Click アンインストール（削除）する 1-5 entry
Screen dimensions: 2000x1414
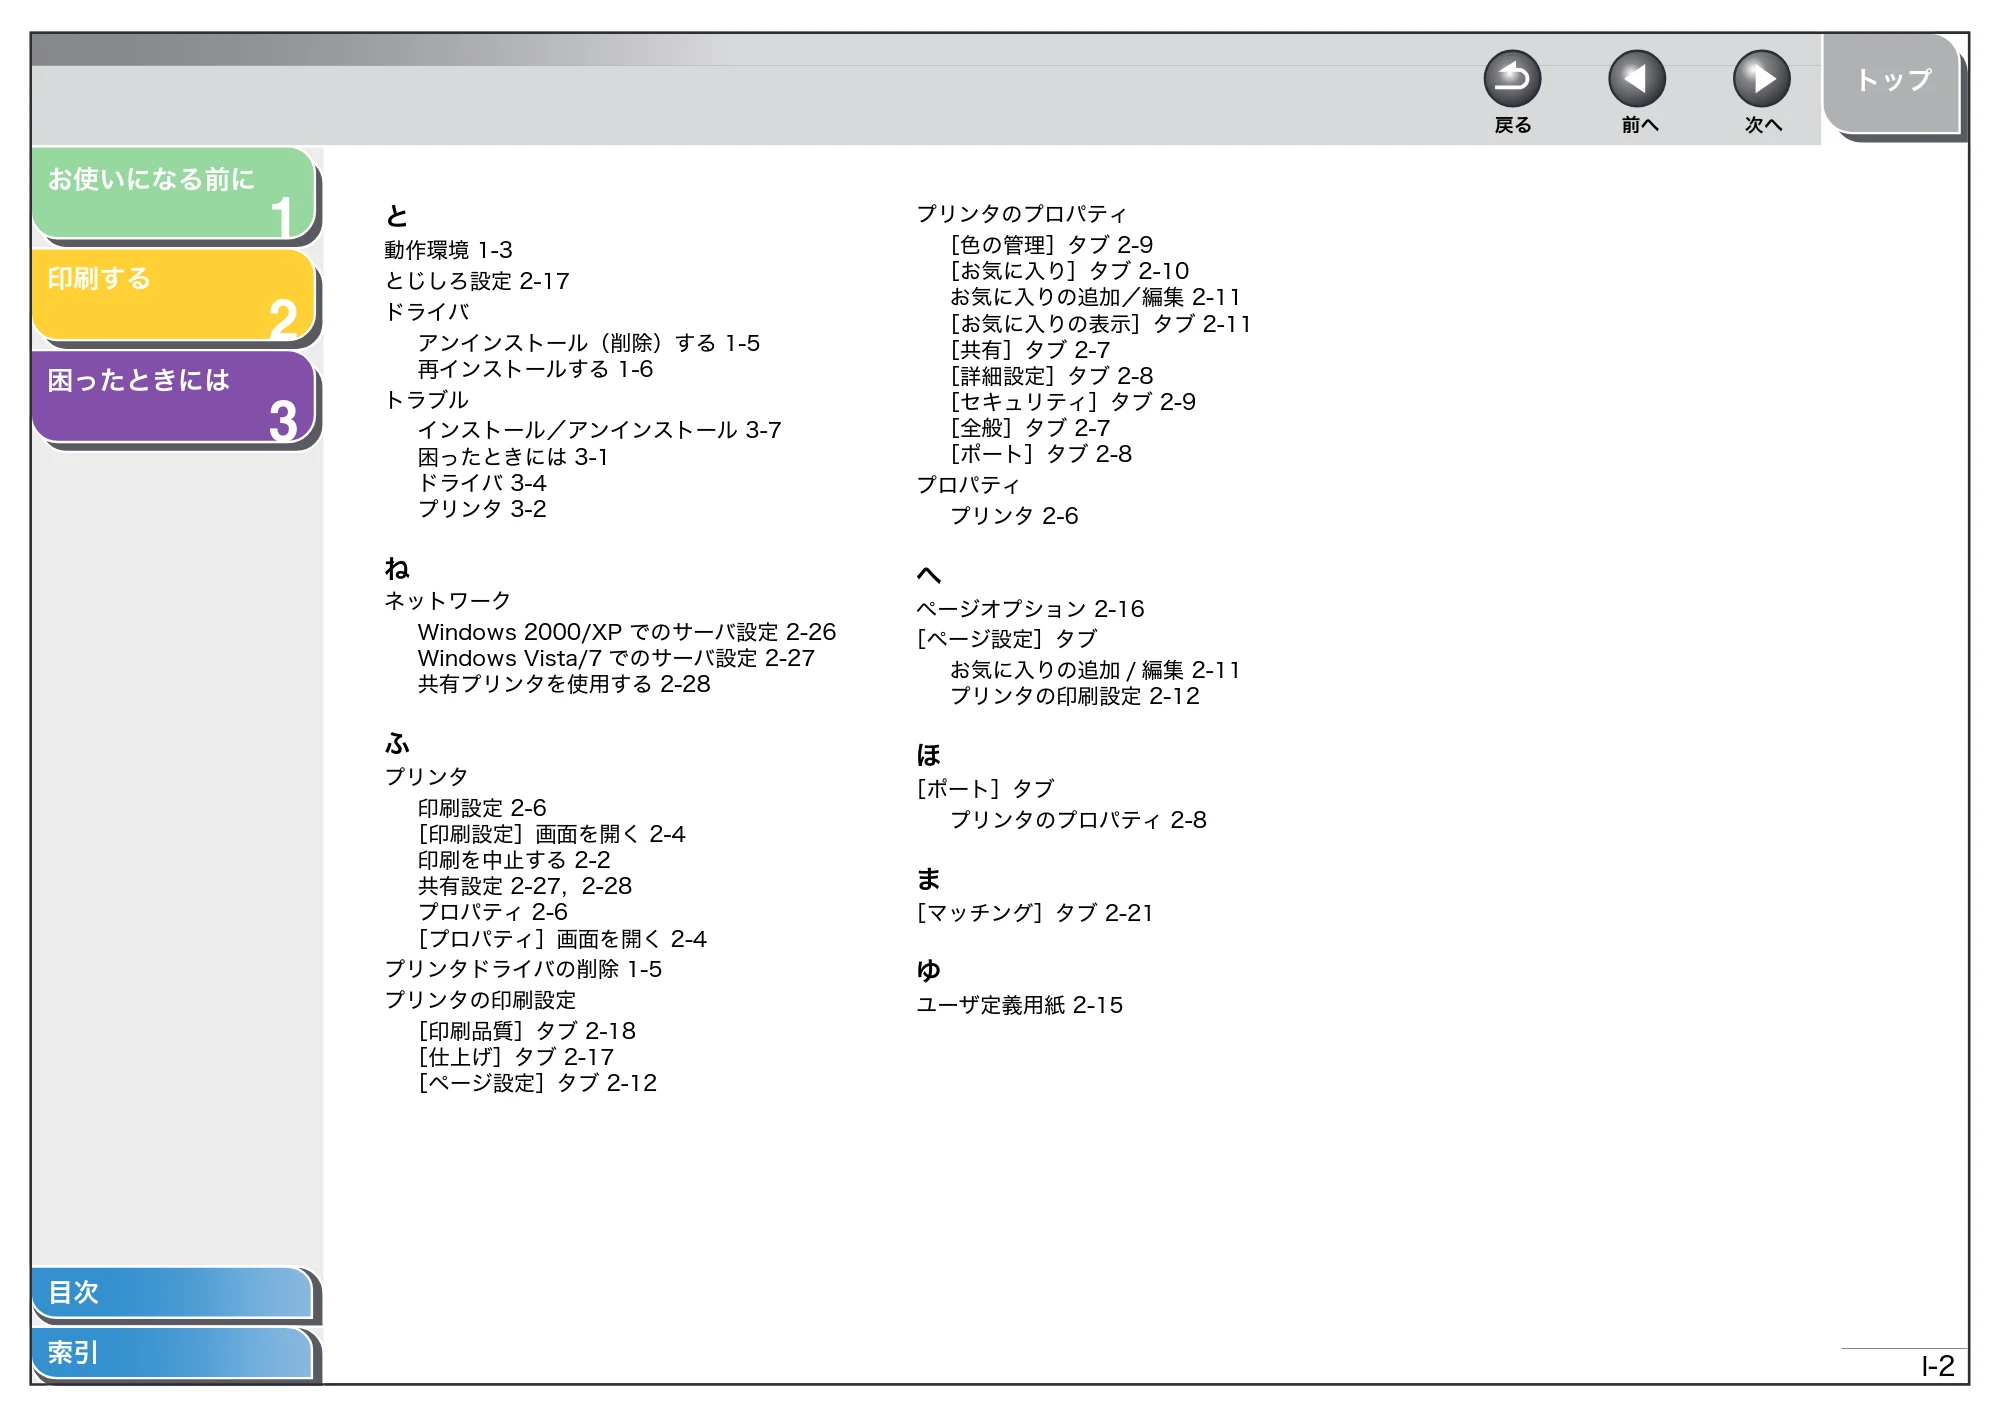(589, 343)
